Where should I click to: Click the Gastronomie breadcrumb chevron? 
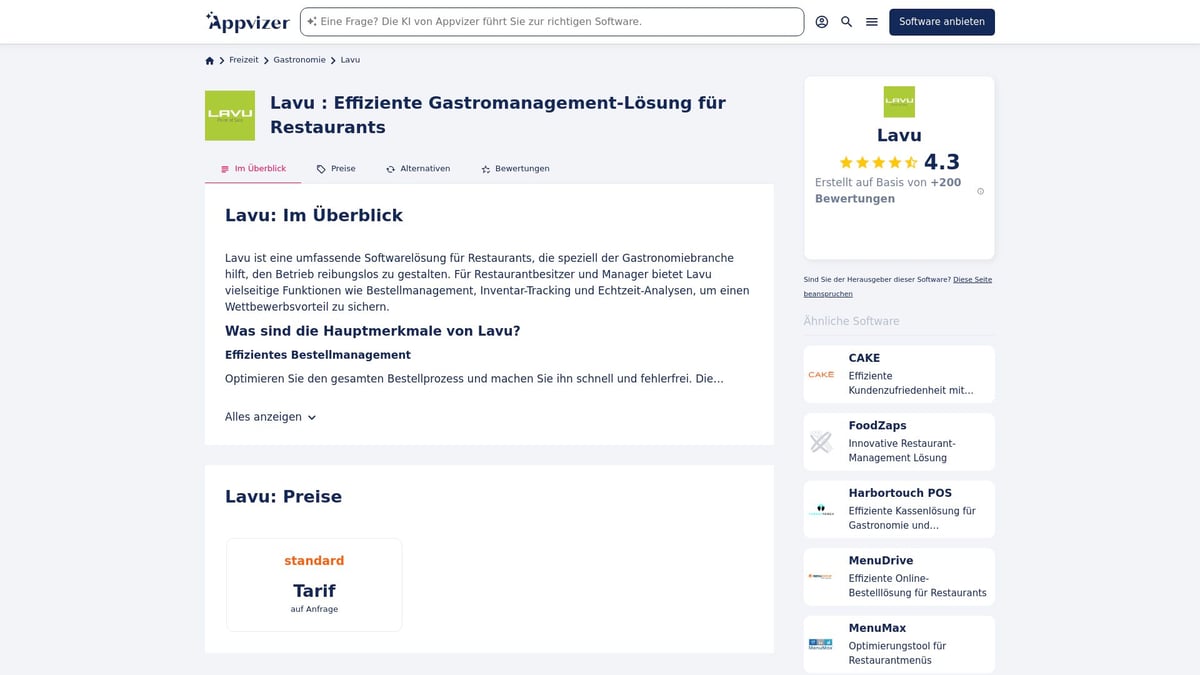click(331, 60)
